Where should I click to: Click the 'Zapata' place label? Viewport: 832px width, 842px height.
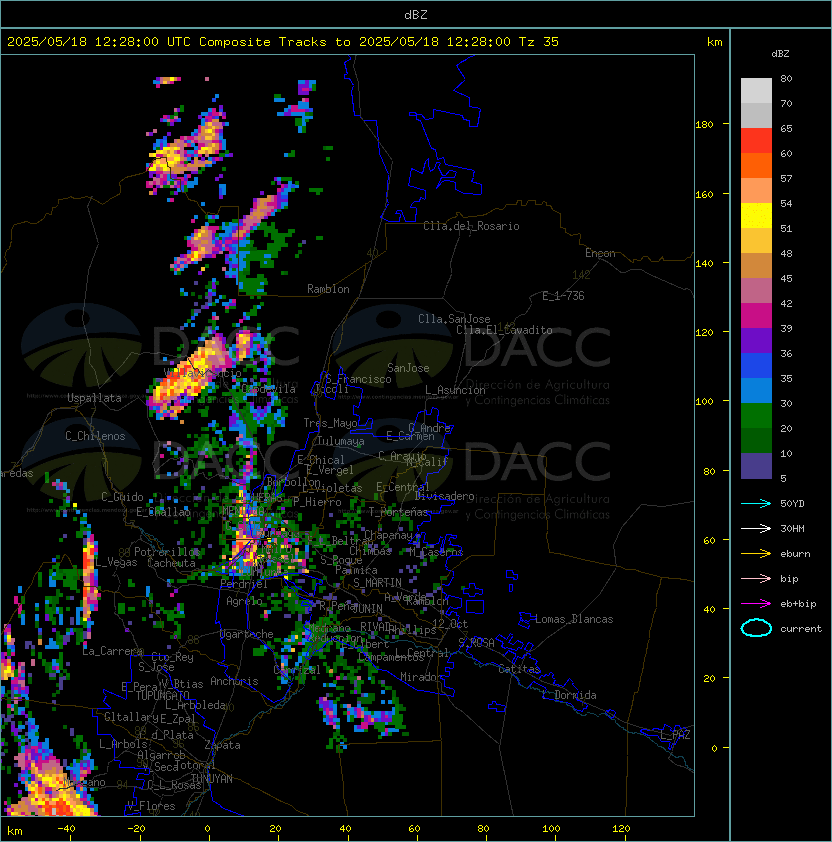222,745
